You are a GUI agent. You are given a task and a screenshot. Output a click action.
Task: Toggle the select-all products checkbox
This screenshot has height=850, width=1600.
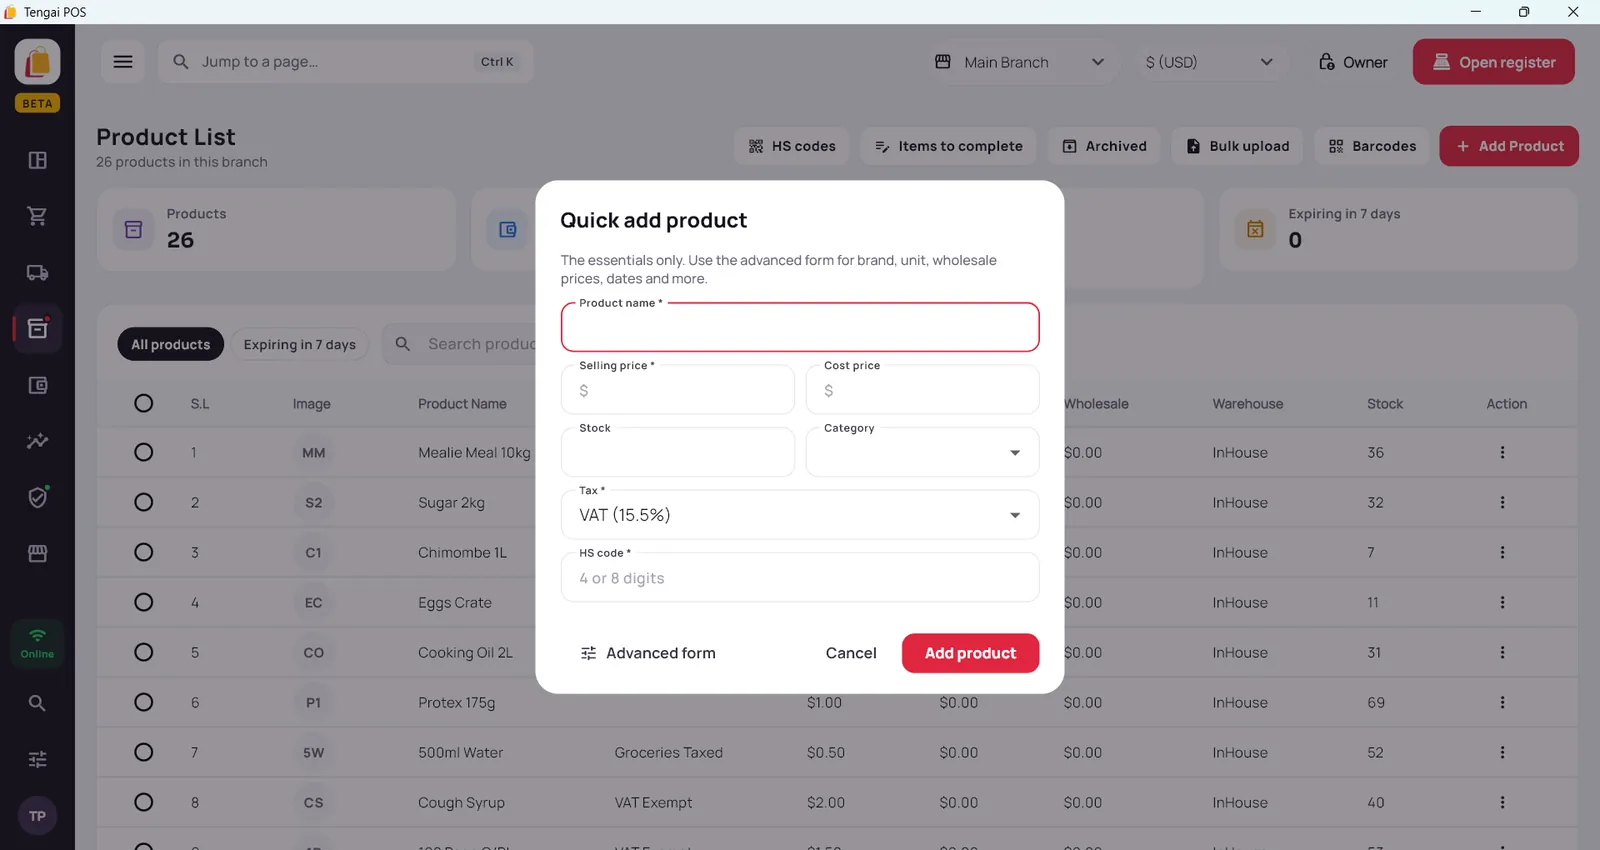[x=144, y=403]
